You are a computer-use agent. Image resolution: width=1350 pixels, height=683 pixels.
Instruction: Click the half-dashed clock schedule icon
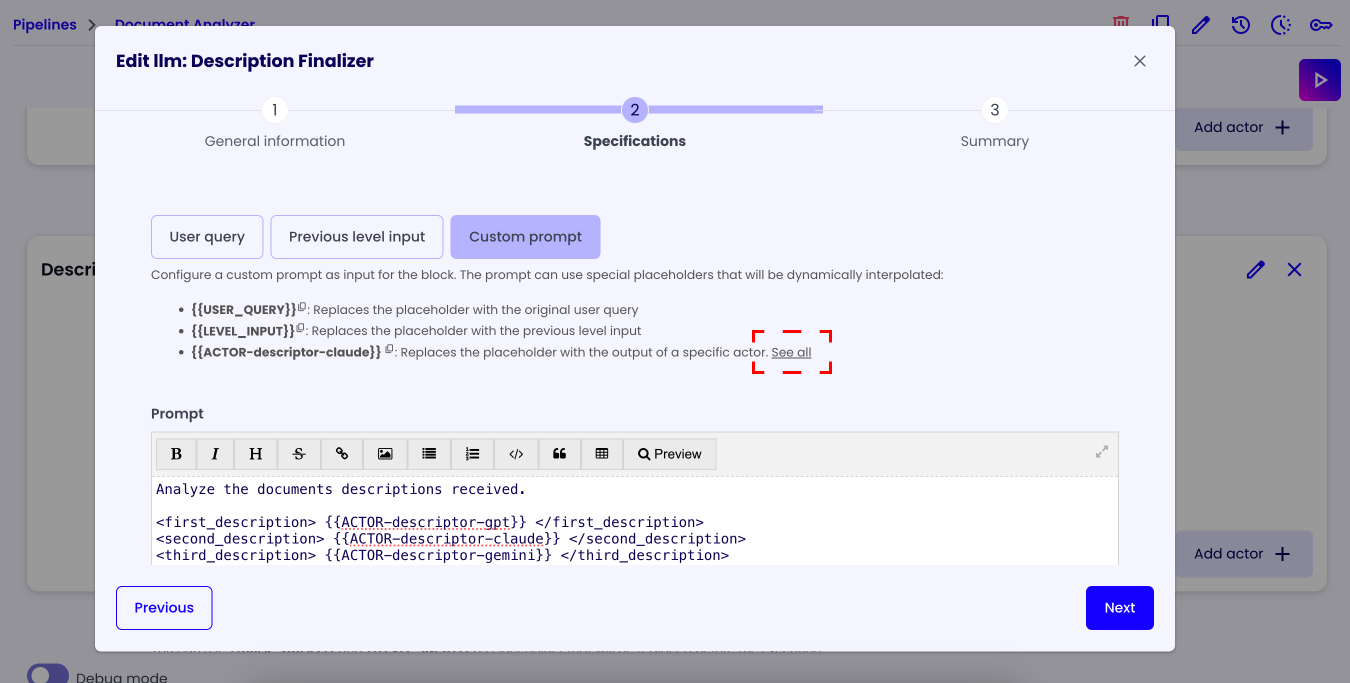tap(1281, 25)
